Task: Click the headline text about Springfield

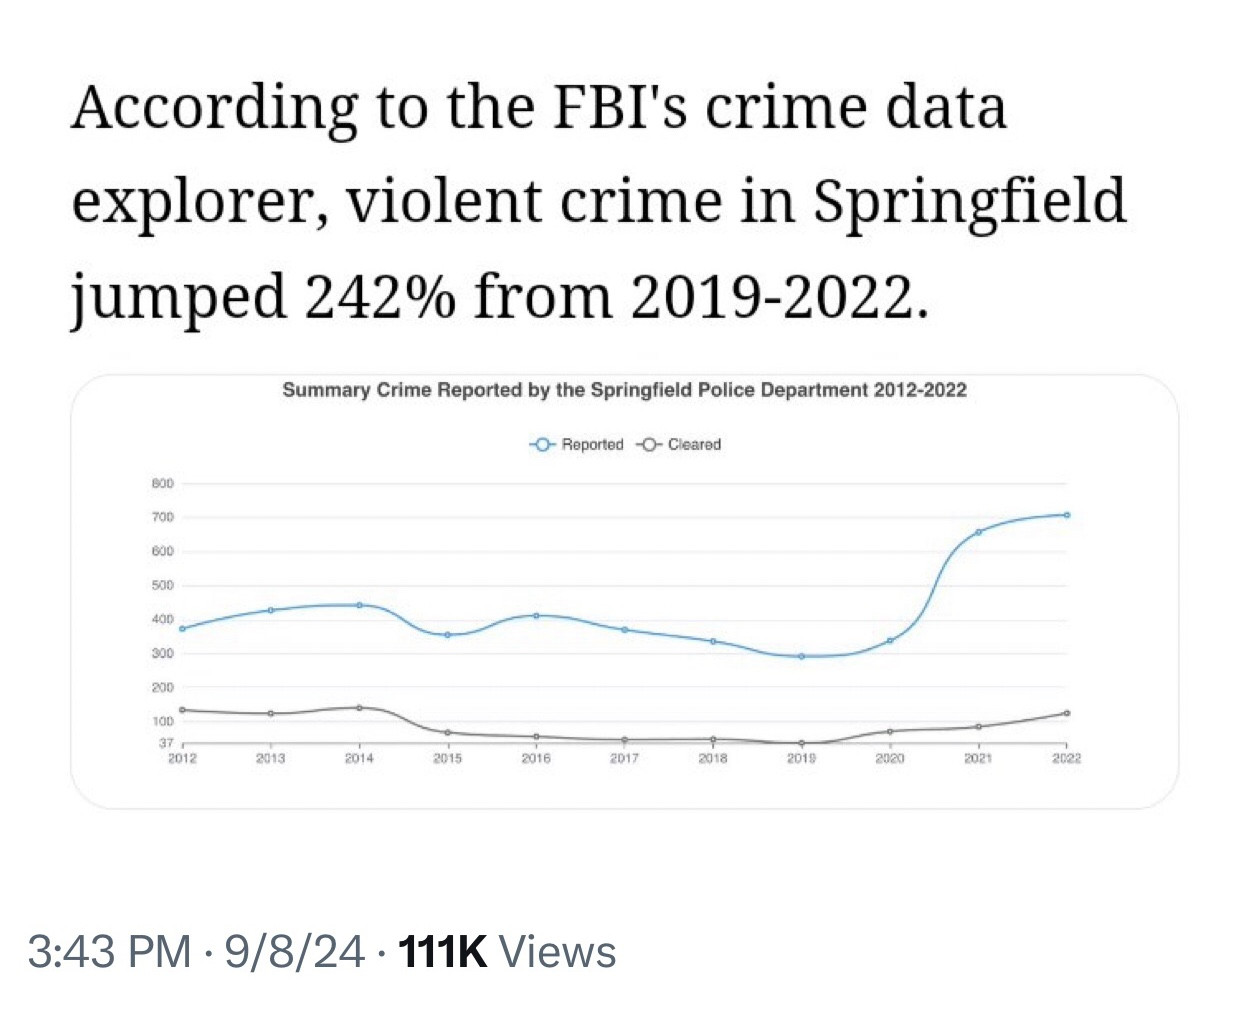Action: tap(599, 203)
